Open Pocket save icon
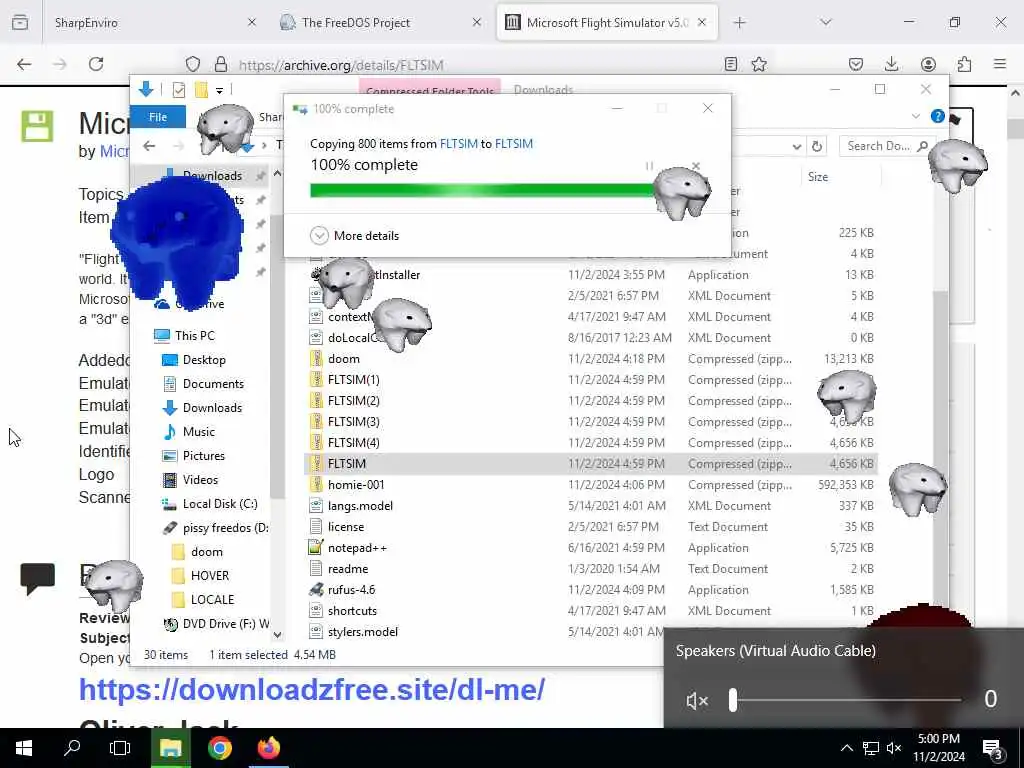Screen dimensions: 1024x768 [x=856, y=64]
